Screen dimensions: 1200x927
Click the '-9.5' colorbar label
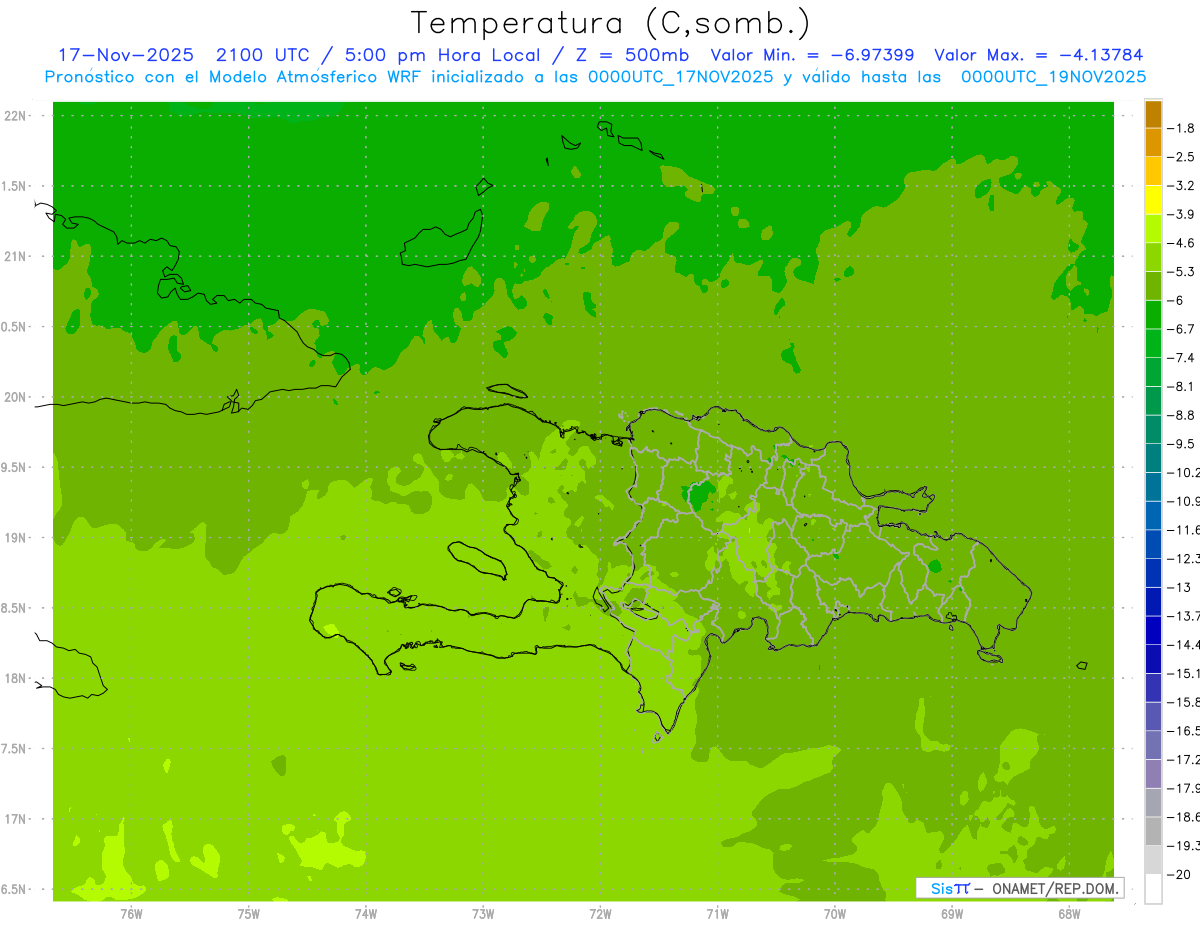pos(1181,444)
